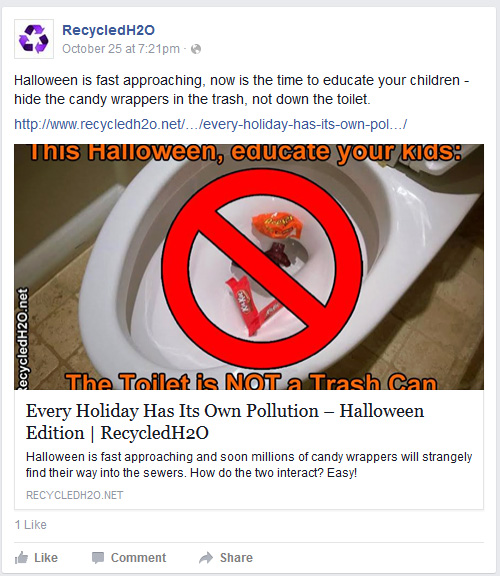Select the Share button text

[236, 558]
